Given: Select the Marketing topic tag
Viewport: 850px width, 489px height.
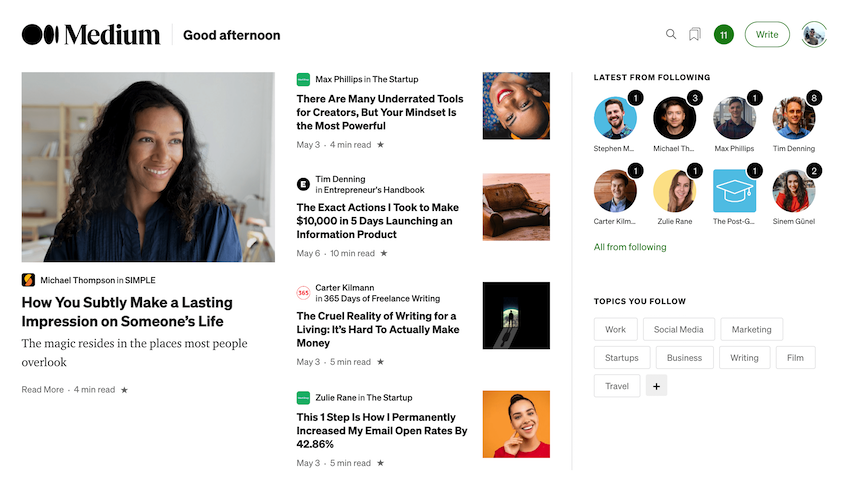Looking at the screenshot, I should [x=751, y=329].
